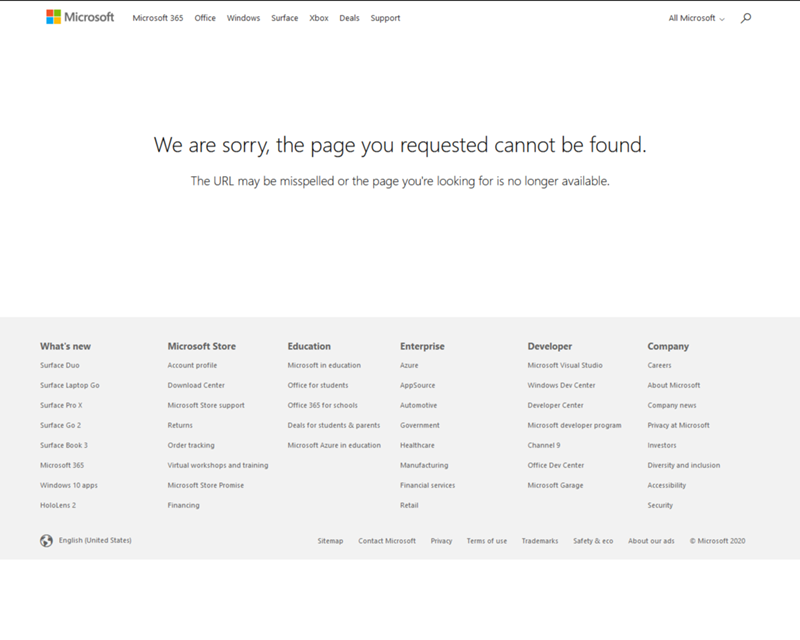Open Office Dev Center link
The height and width of the screenshot is (640, 800).
point(556,465)
